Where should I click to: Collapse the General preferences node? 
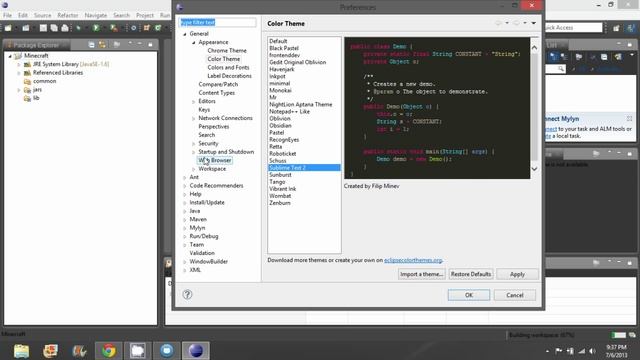(185, 34)
